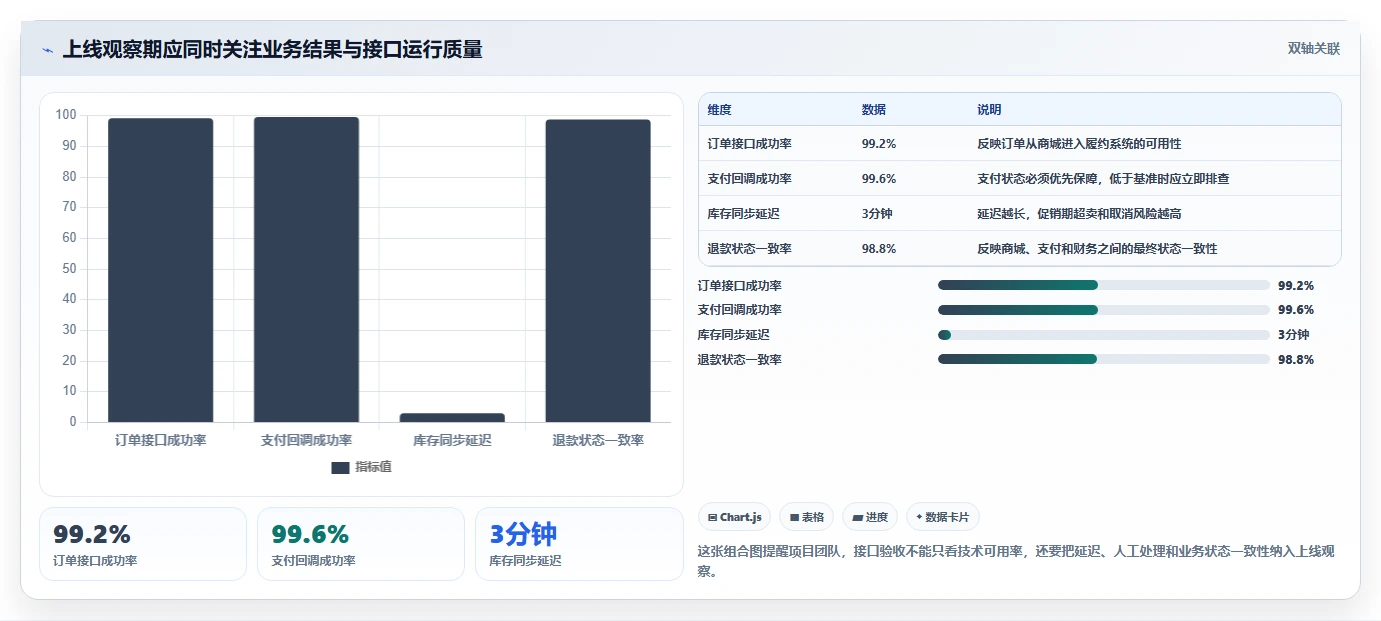Click description 反映订单从商城进入履约系统的可用性
1381x621 pixels.
point(1079,144)
